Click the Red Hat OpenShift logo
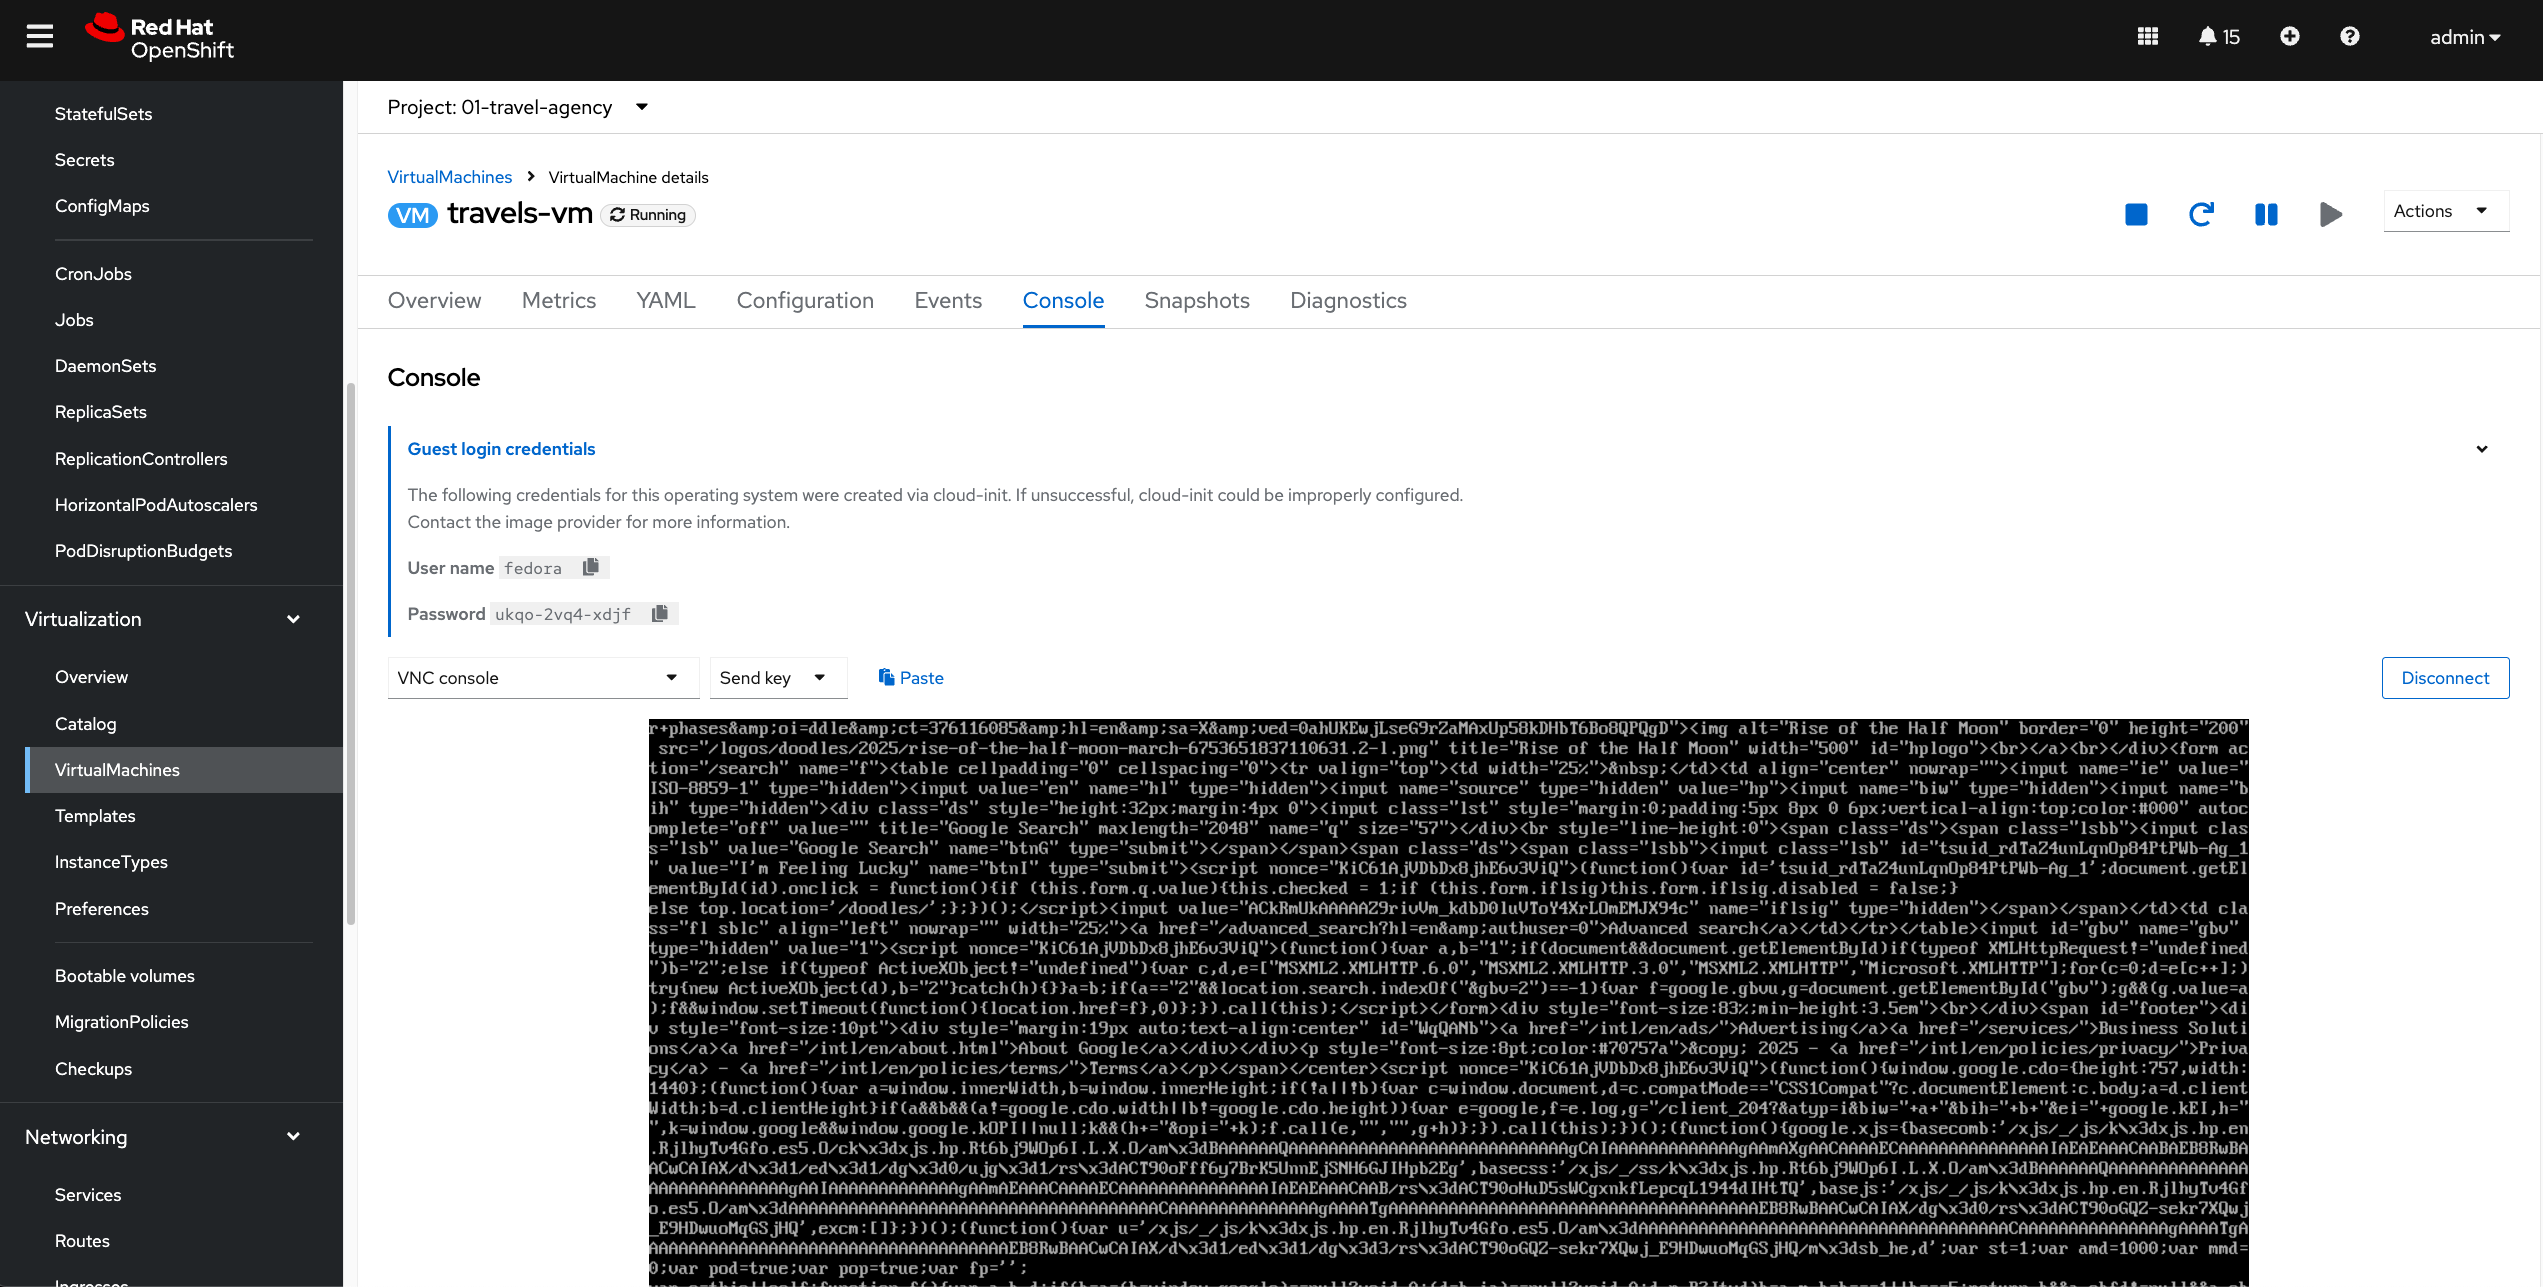The width and height of the screenshot is (2543, 1287). pyautogui.click(x=160, y=38)
